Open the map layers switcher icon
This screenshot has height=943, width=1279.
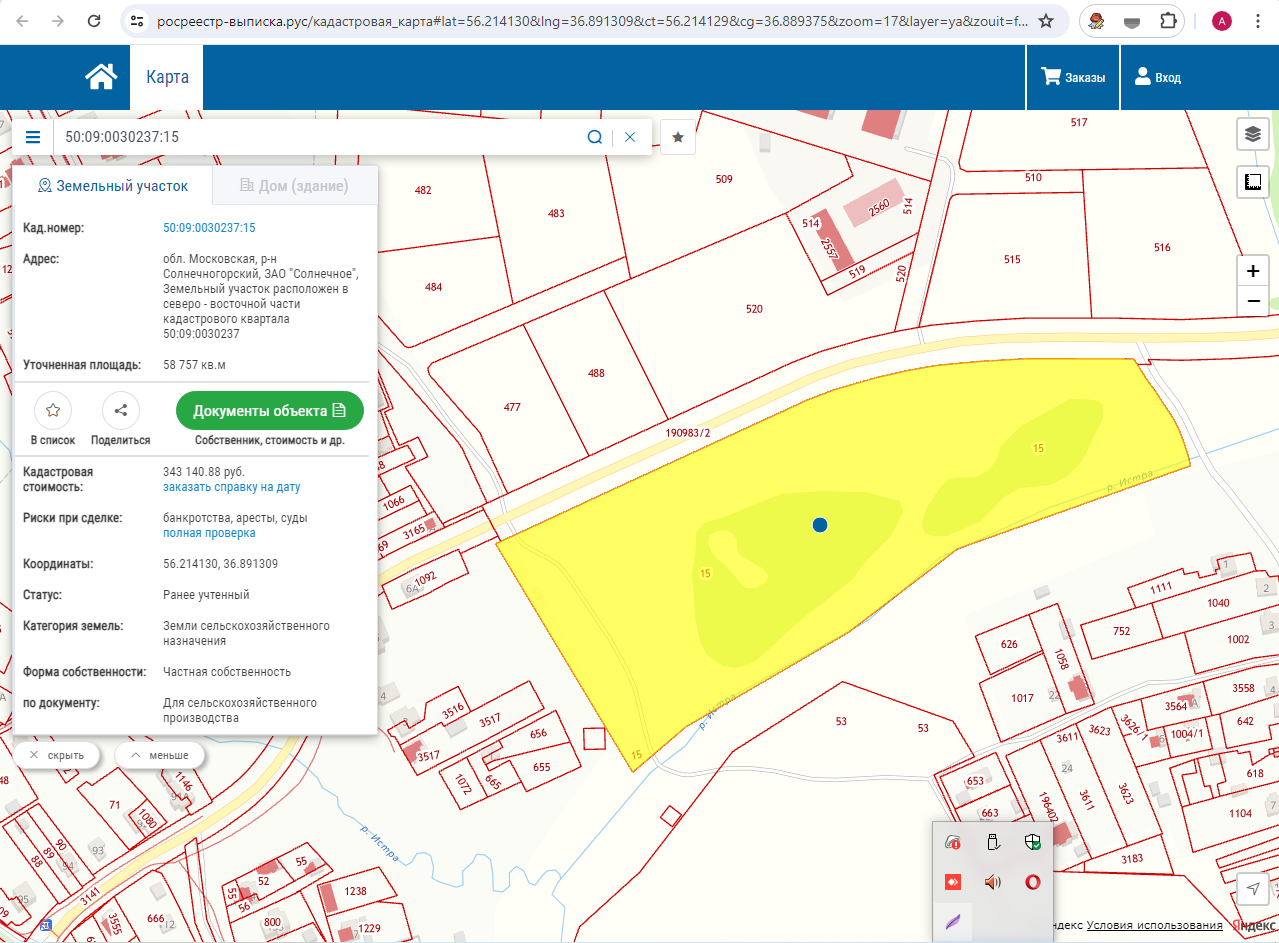point(1252,134)
